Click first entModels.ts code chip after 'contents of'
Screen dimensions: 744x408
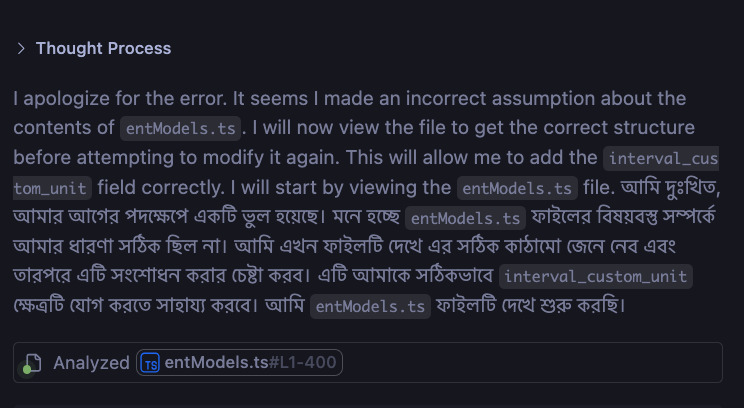click(x=181, y=128)
